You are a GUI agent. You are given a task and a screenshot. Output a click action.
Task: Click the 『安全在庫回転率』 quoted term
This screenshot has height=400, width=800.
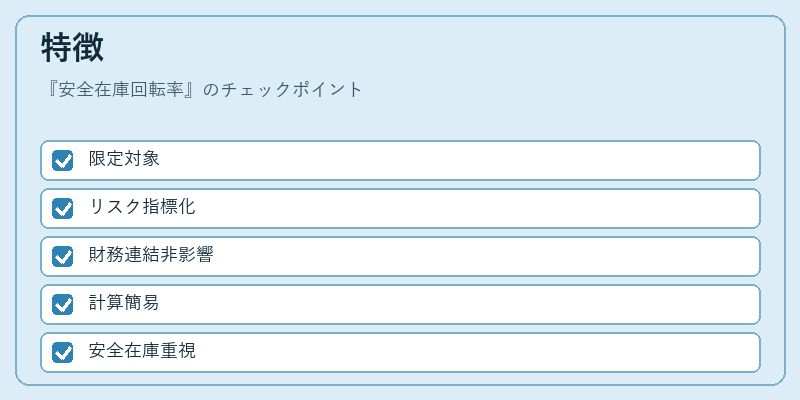coord(120,90)
